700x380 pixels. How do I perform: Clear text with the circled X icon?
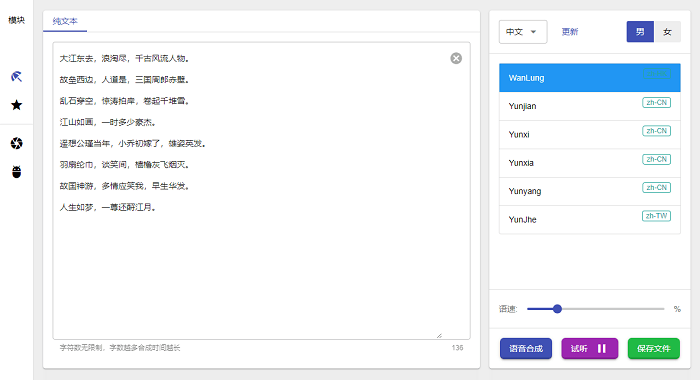(x=456, y=58)
